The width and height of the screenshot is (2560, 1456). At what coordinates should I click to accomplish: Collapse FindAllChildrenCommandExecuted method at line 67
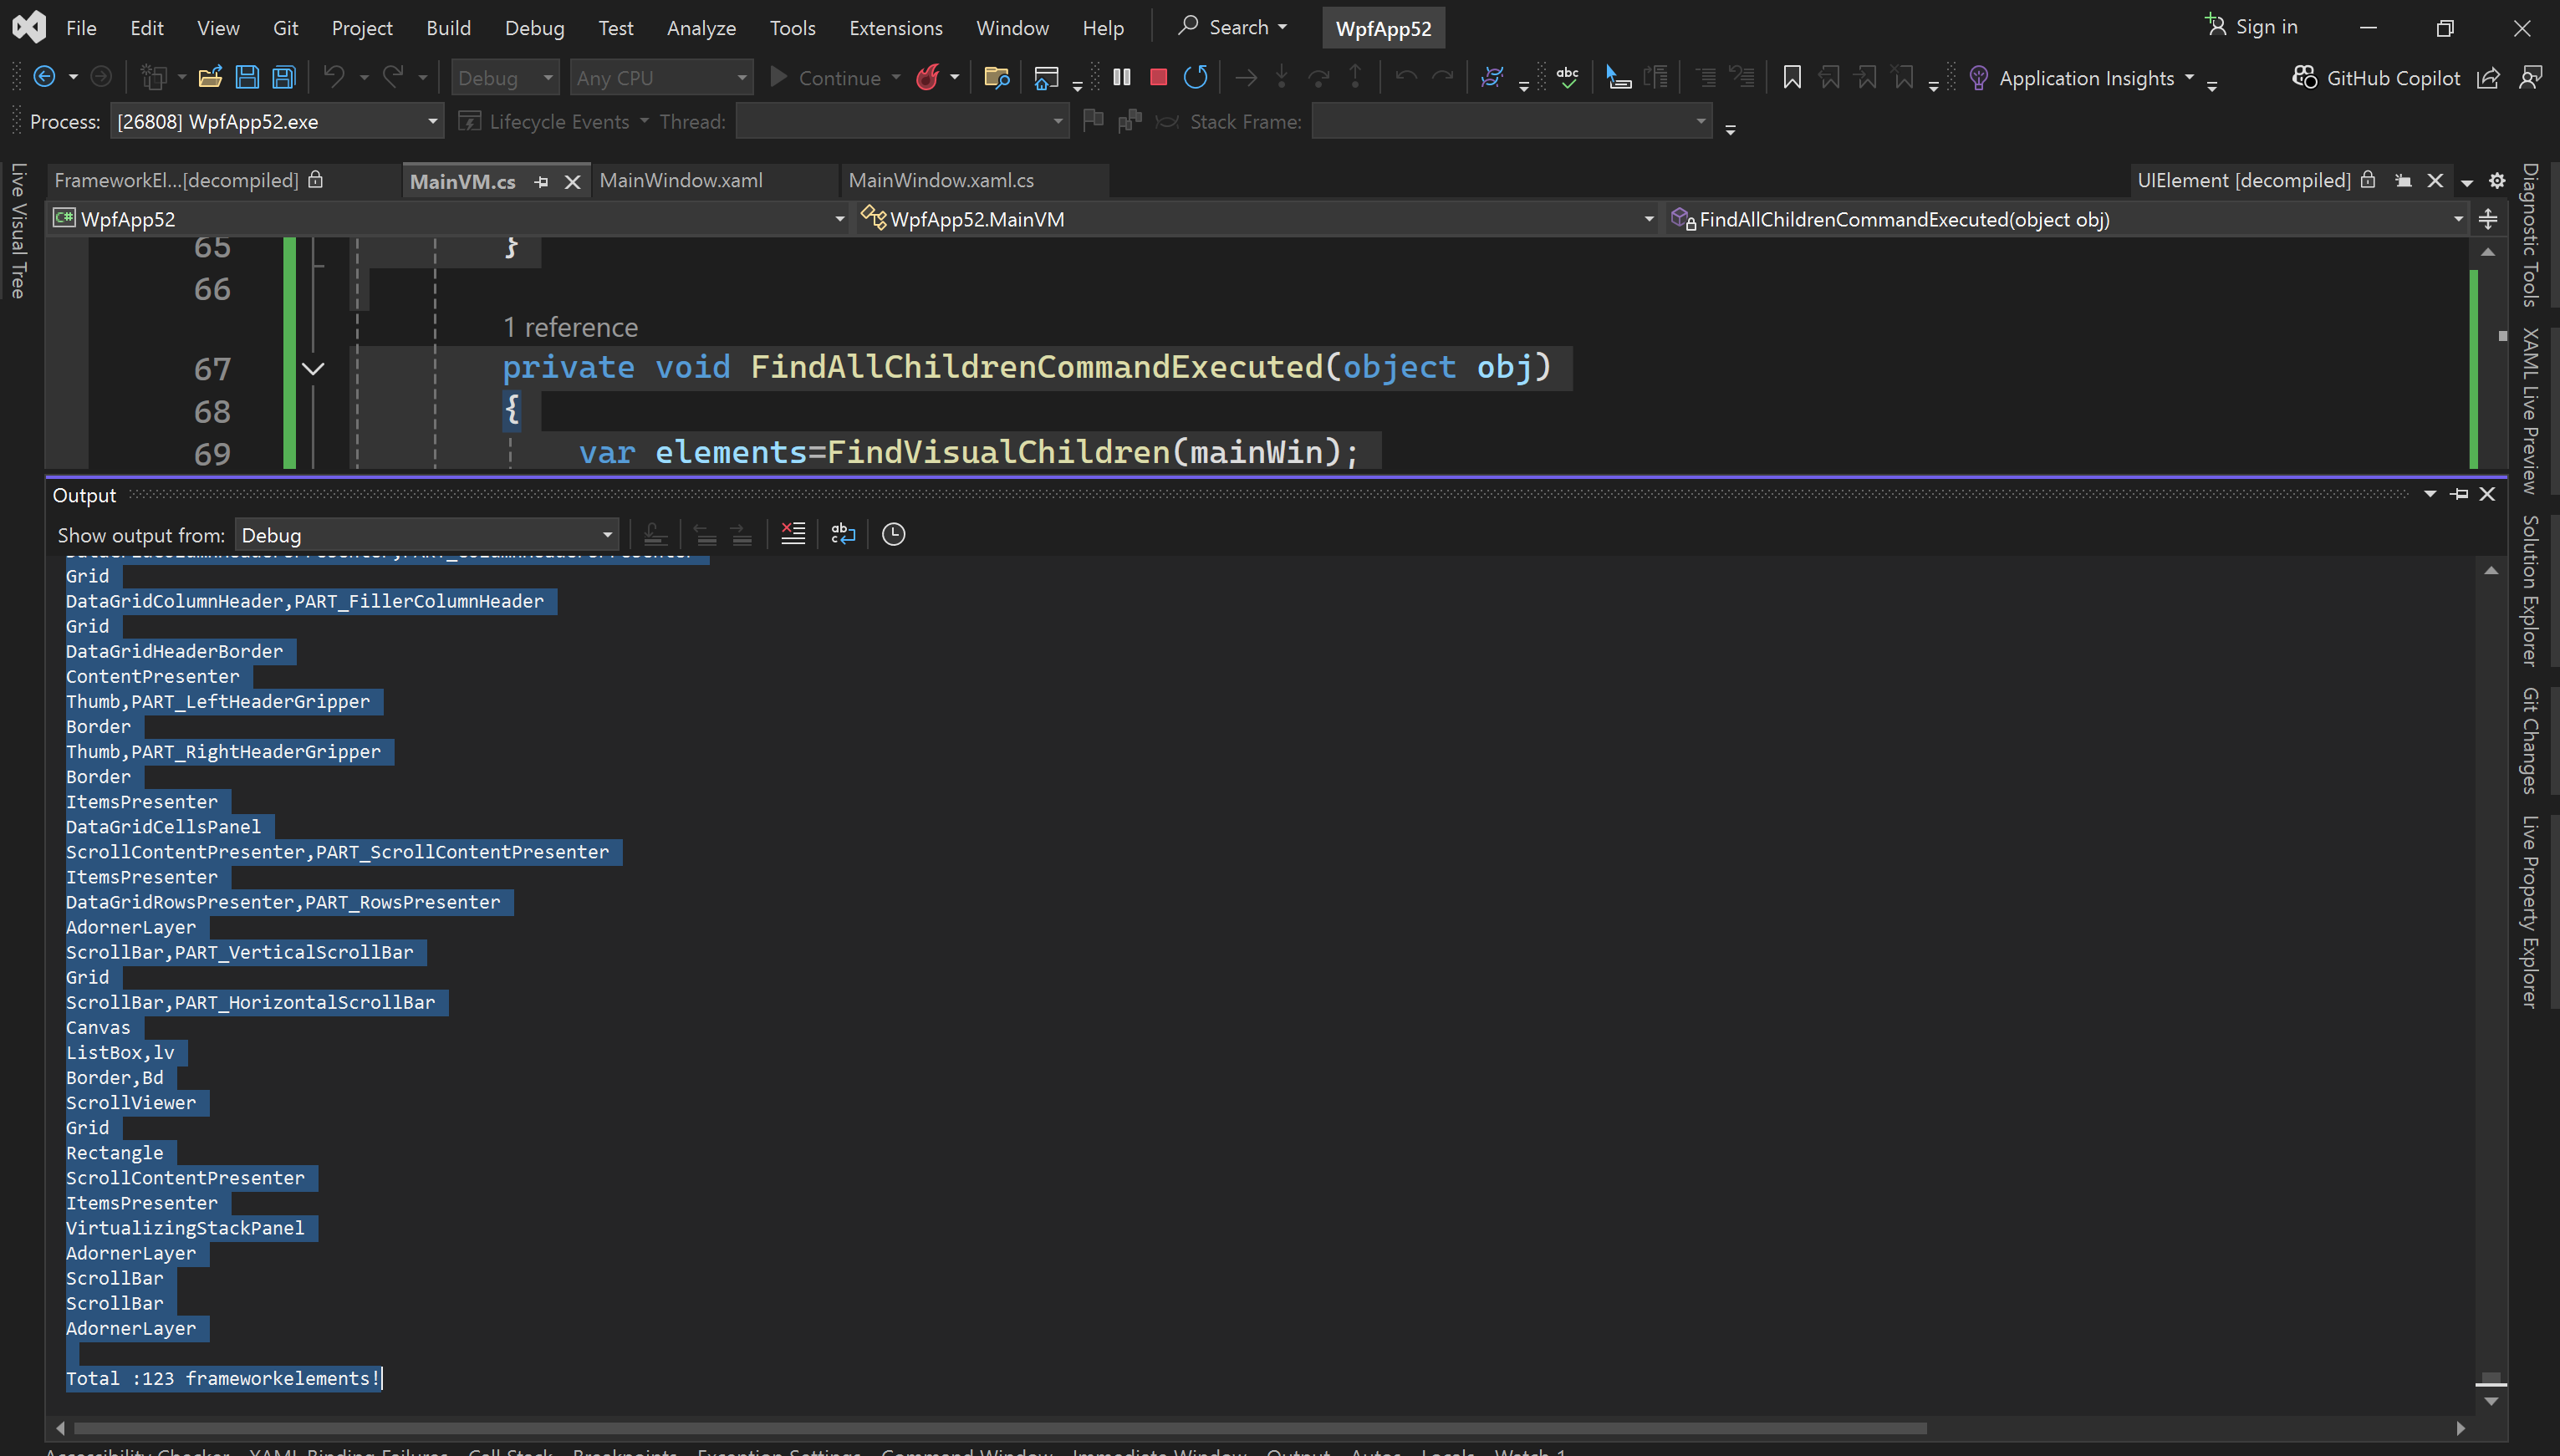313,369
